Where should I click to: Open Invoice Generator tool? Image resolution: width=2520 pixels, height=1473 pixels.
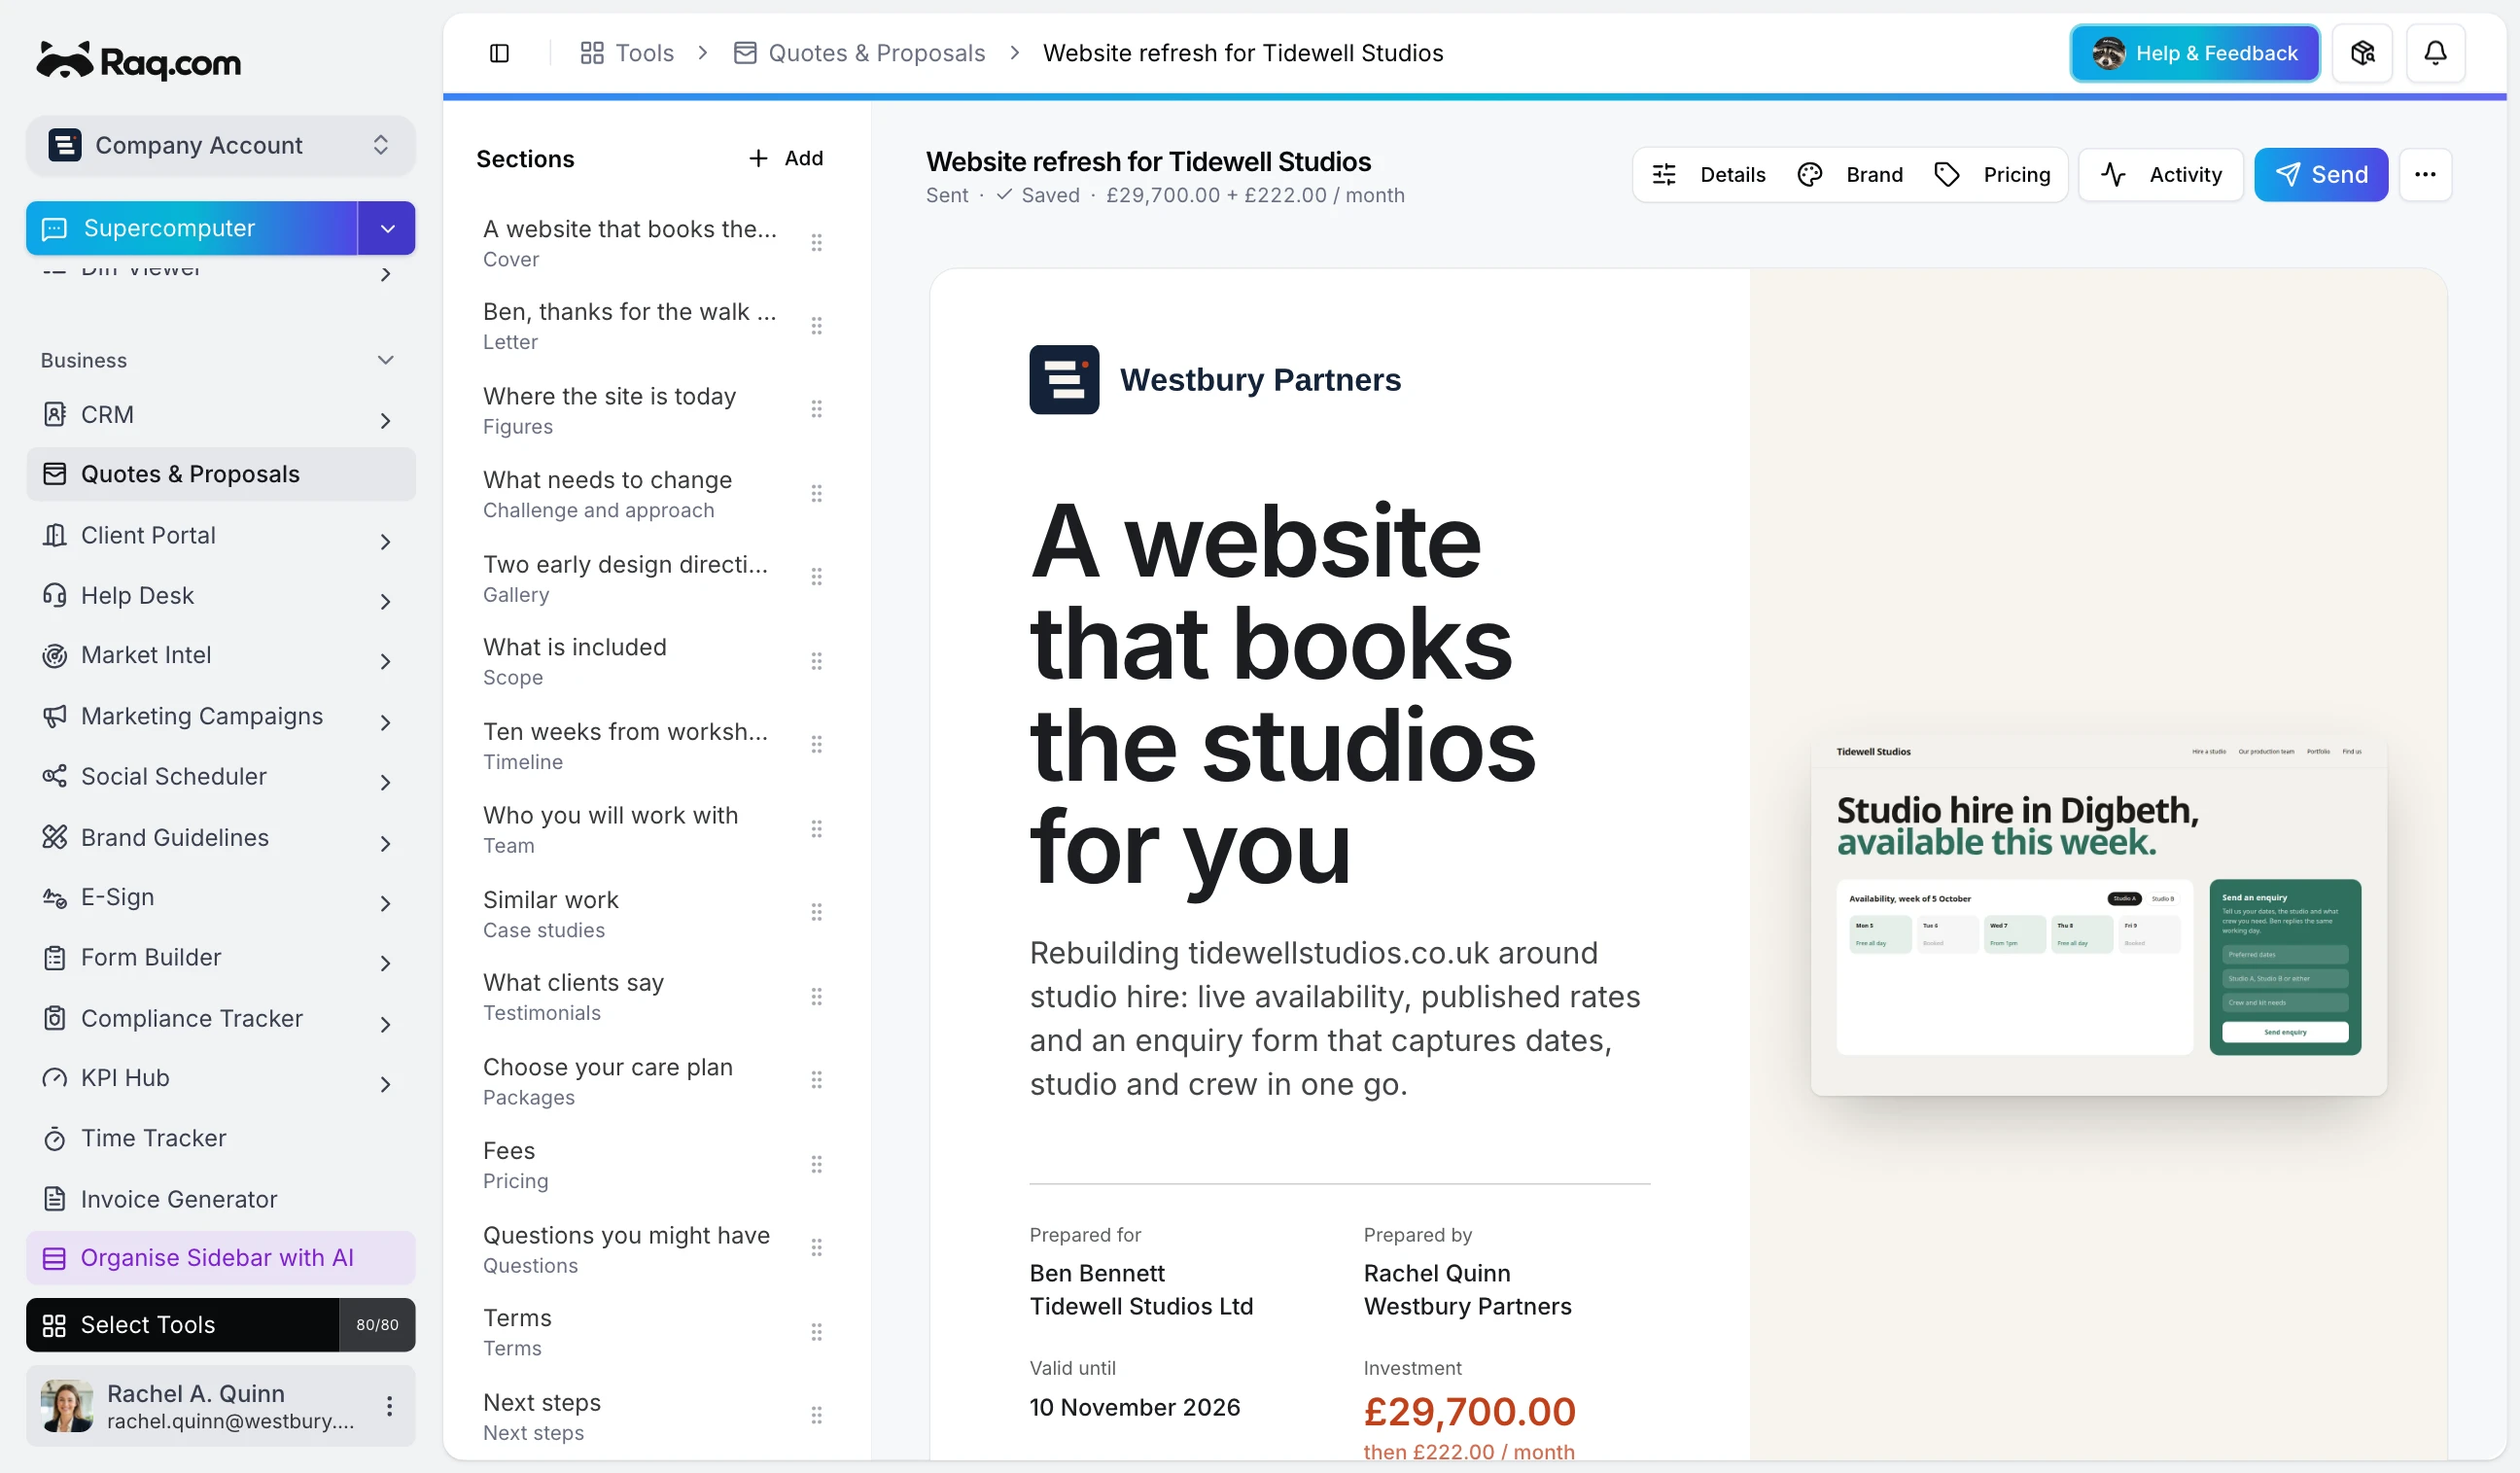(220, 1198)
